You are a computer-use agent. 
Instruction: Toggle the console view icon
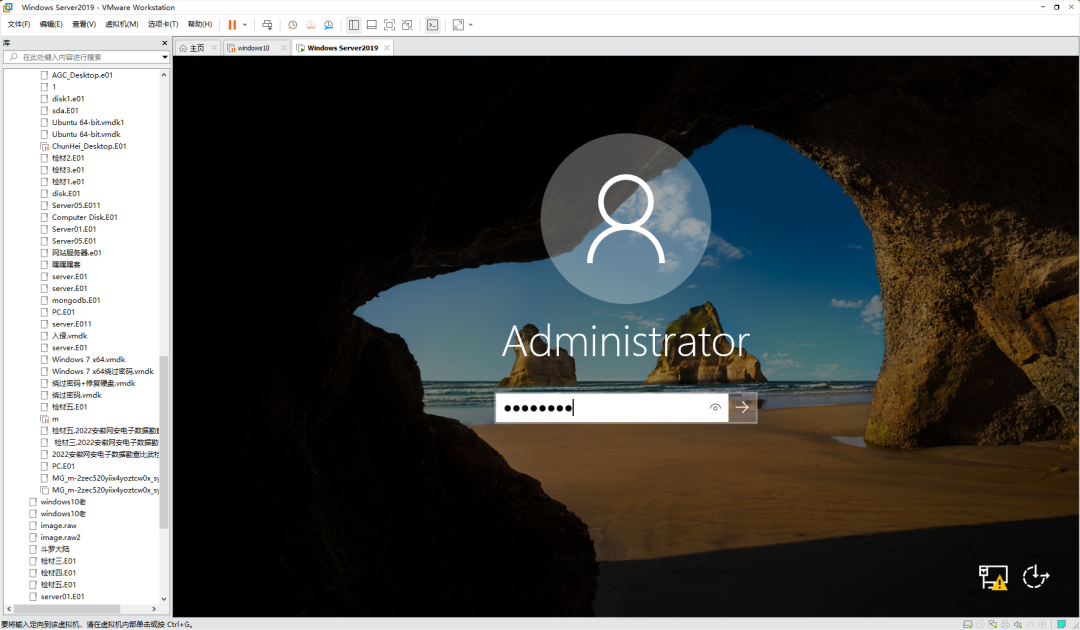pos(433,25)
